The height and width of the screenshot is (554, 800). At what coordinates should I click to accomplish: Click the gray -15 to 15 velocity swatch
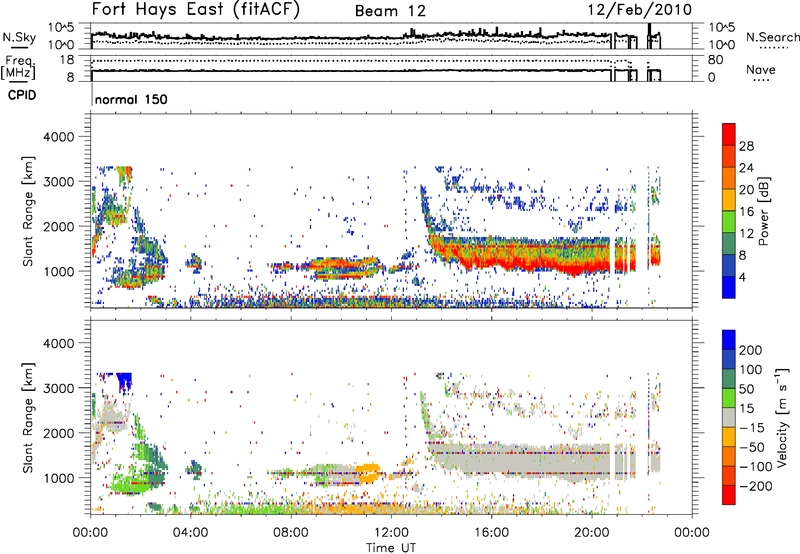(729, 417)
